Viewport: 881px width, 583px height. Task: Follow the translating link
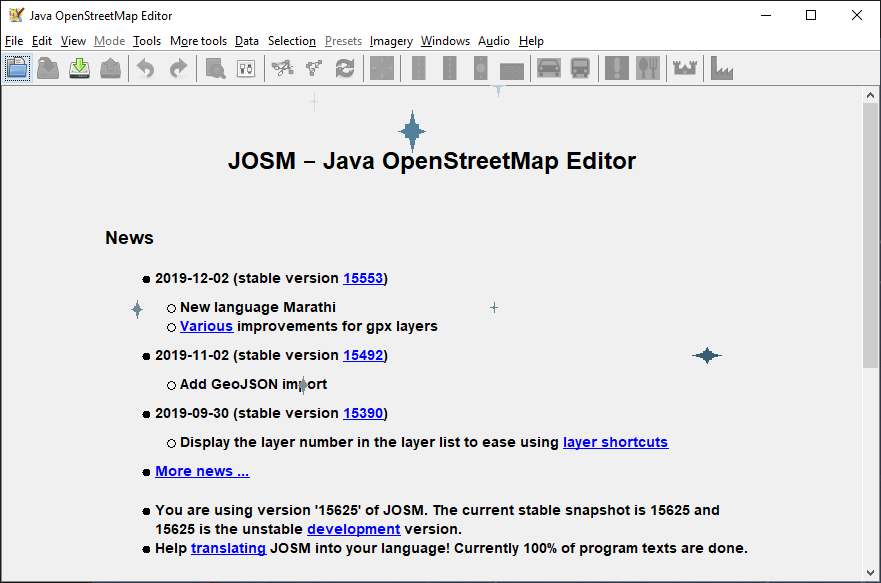[x=228, y=548]
